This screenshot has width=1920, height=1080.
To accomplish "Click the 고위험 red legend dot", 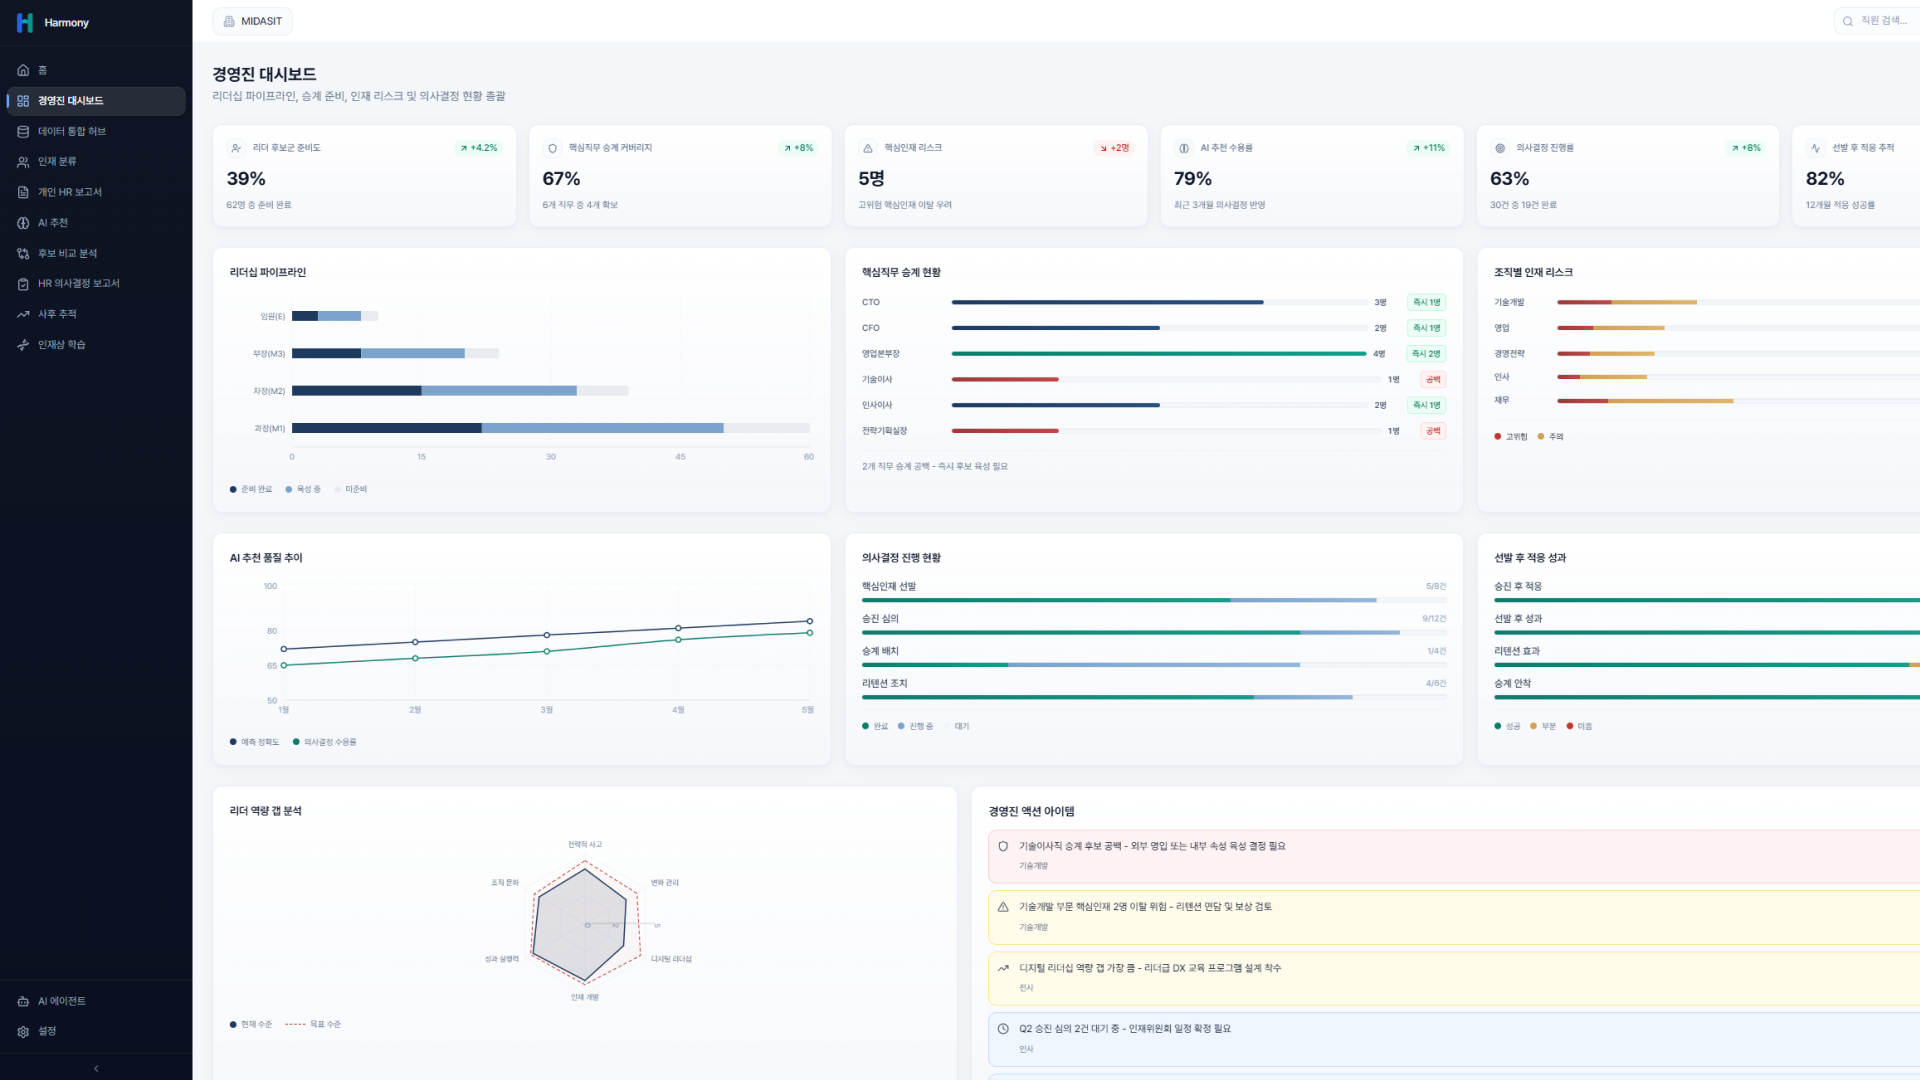I will pyautogui.click(x=1497, y=437).
